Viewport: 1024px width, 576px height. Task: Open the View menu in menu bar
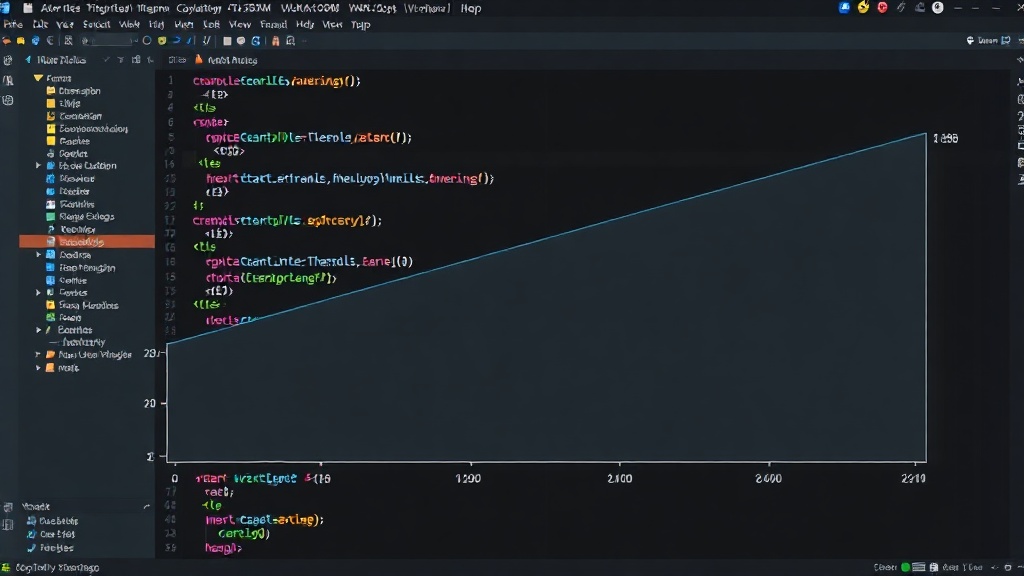click(240, 24)
